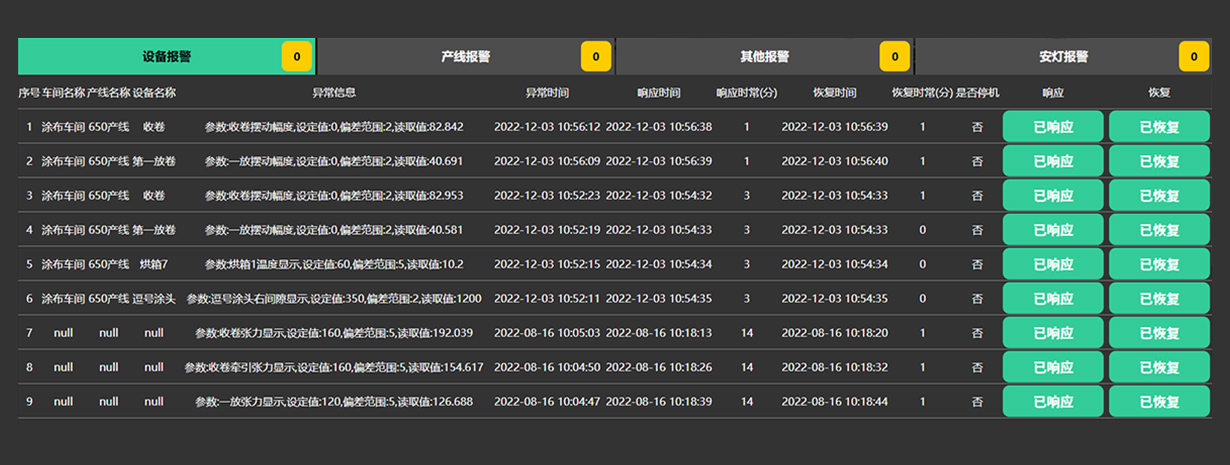Click the yellow count badge on 设备报警
The height and width of the screenshot is (465, 1230).
(297, 57)
